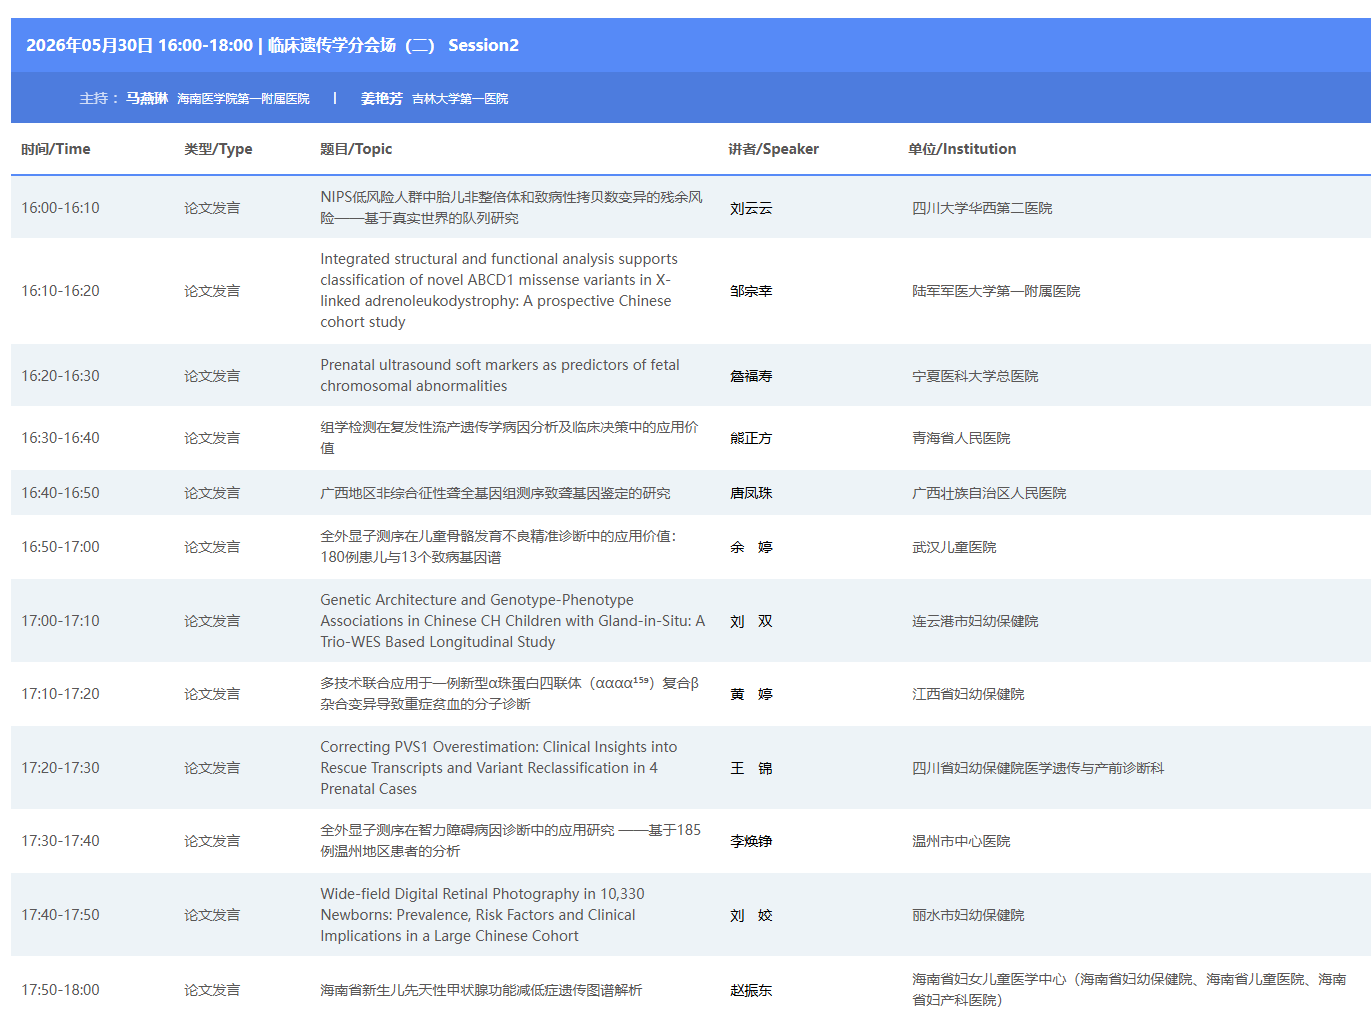Image resolution: width=1372 pixels, height=1028 pixels.
Task: Click the Correcting PVS1 Overestimation topic
Action: [x=499, y=768]
